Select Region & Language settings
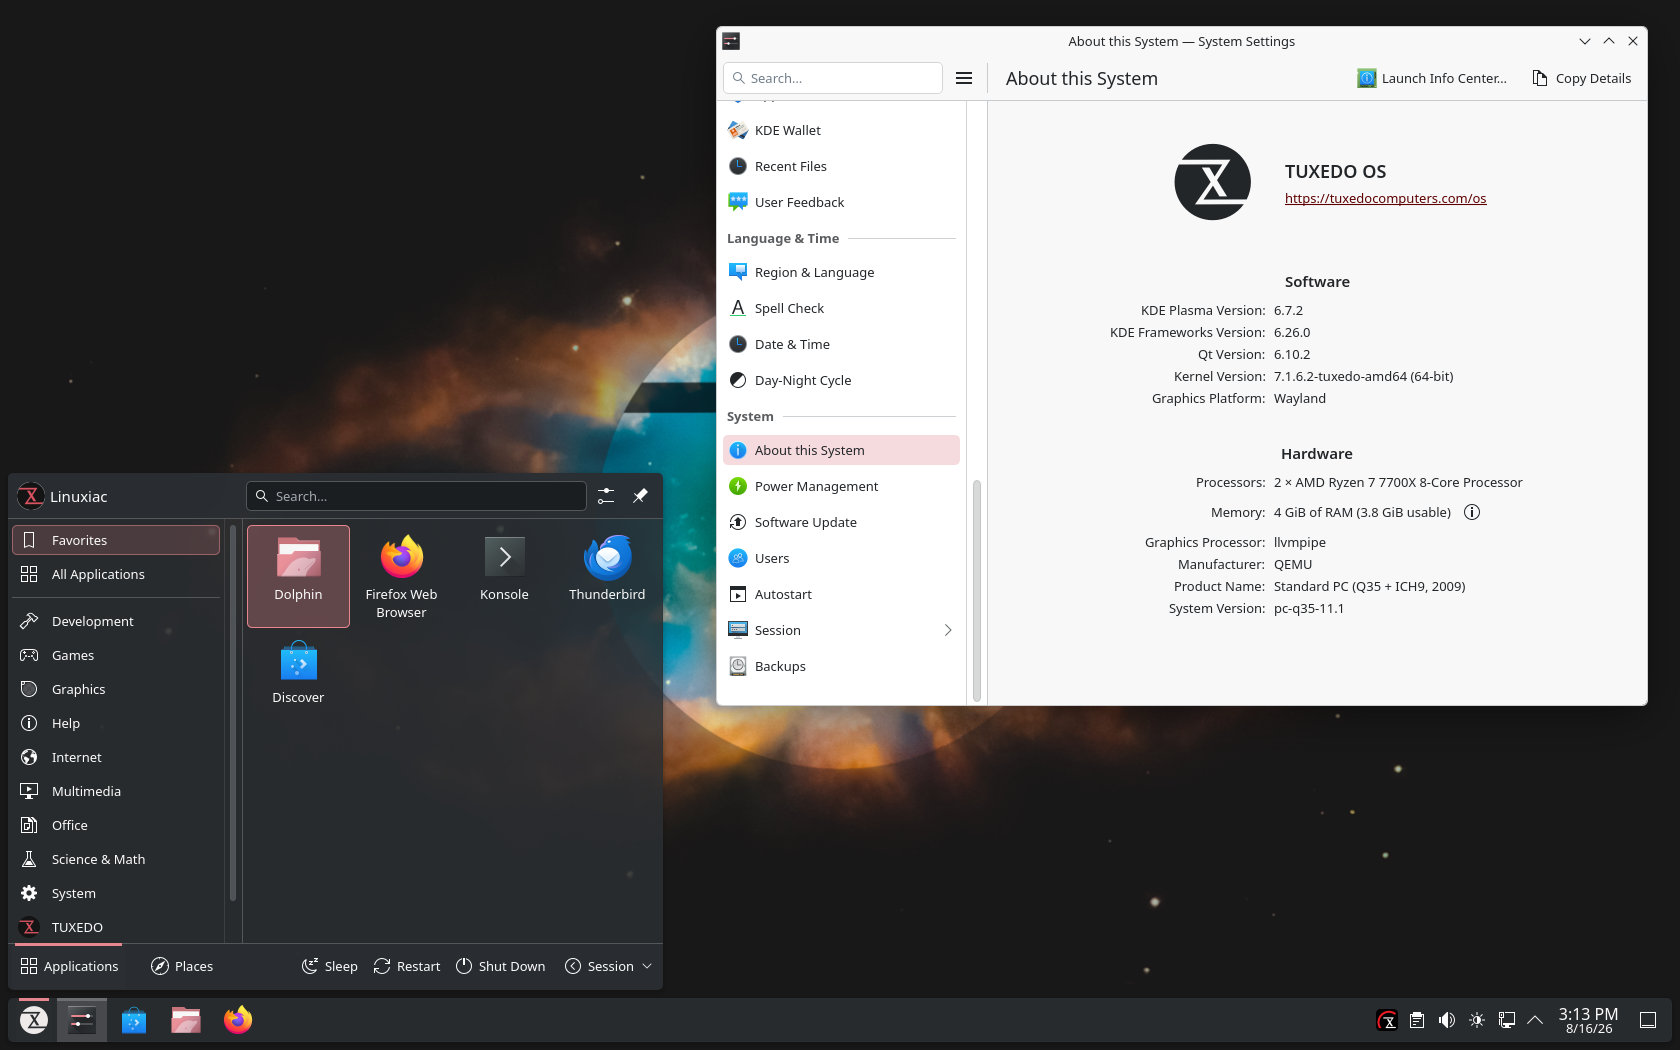The width and height of the screenshot is (1680, 1050). coord(841,272)
